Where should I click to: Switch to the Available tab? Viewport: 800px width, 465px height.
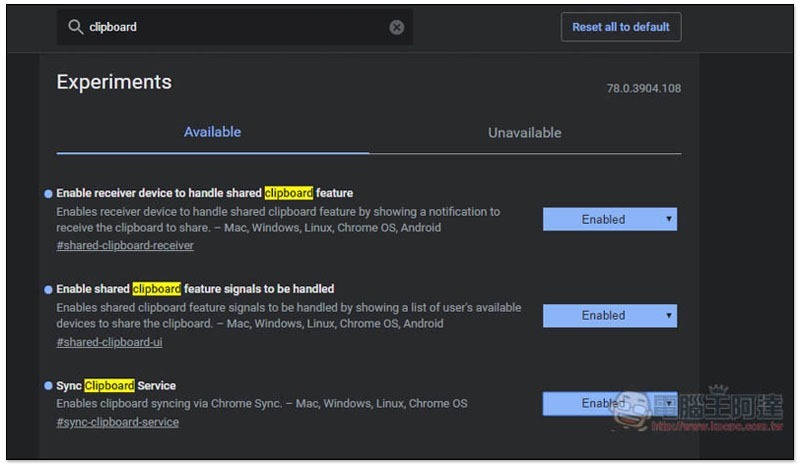point(212,132)
